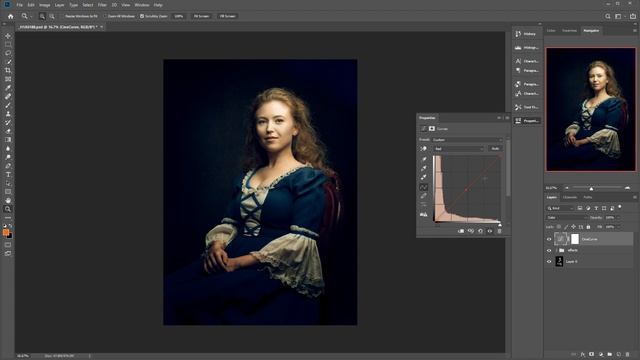Select the Gradient tool
This screenshot has height=360, width=640.
tap(8, 140)
